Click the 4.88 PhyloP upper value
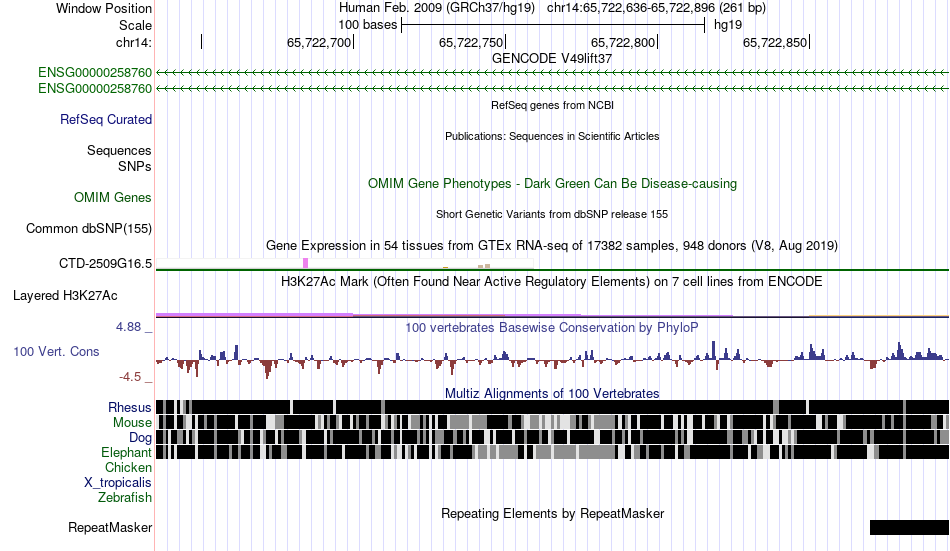Viewport: 950px width, 551px height. (x=128, y=327)
